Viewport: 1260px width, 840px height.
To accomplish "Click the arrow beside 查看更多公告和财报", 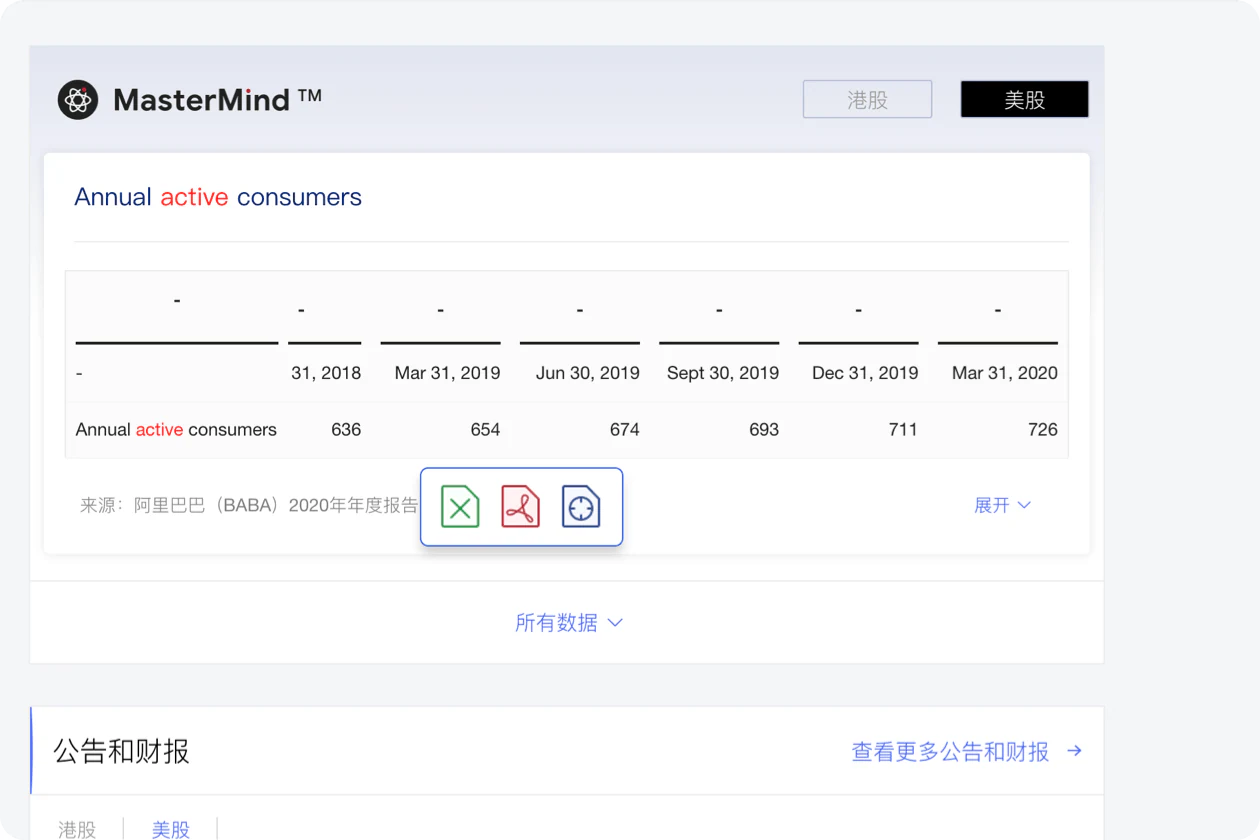I will 1075,750.
